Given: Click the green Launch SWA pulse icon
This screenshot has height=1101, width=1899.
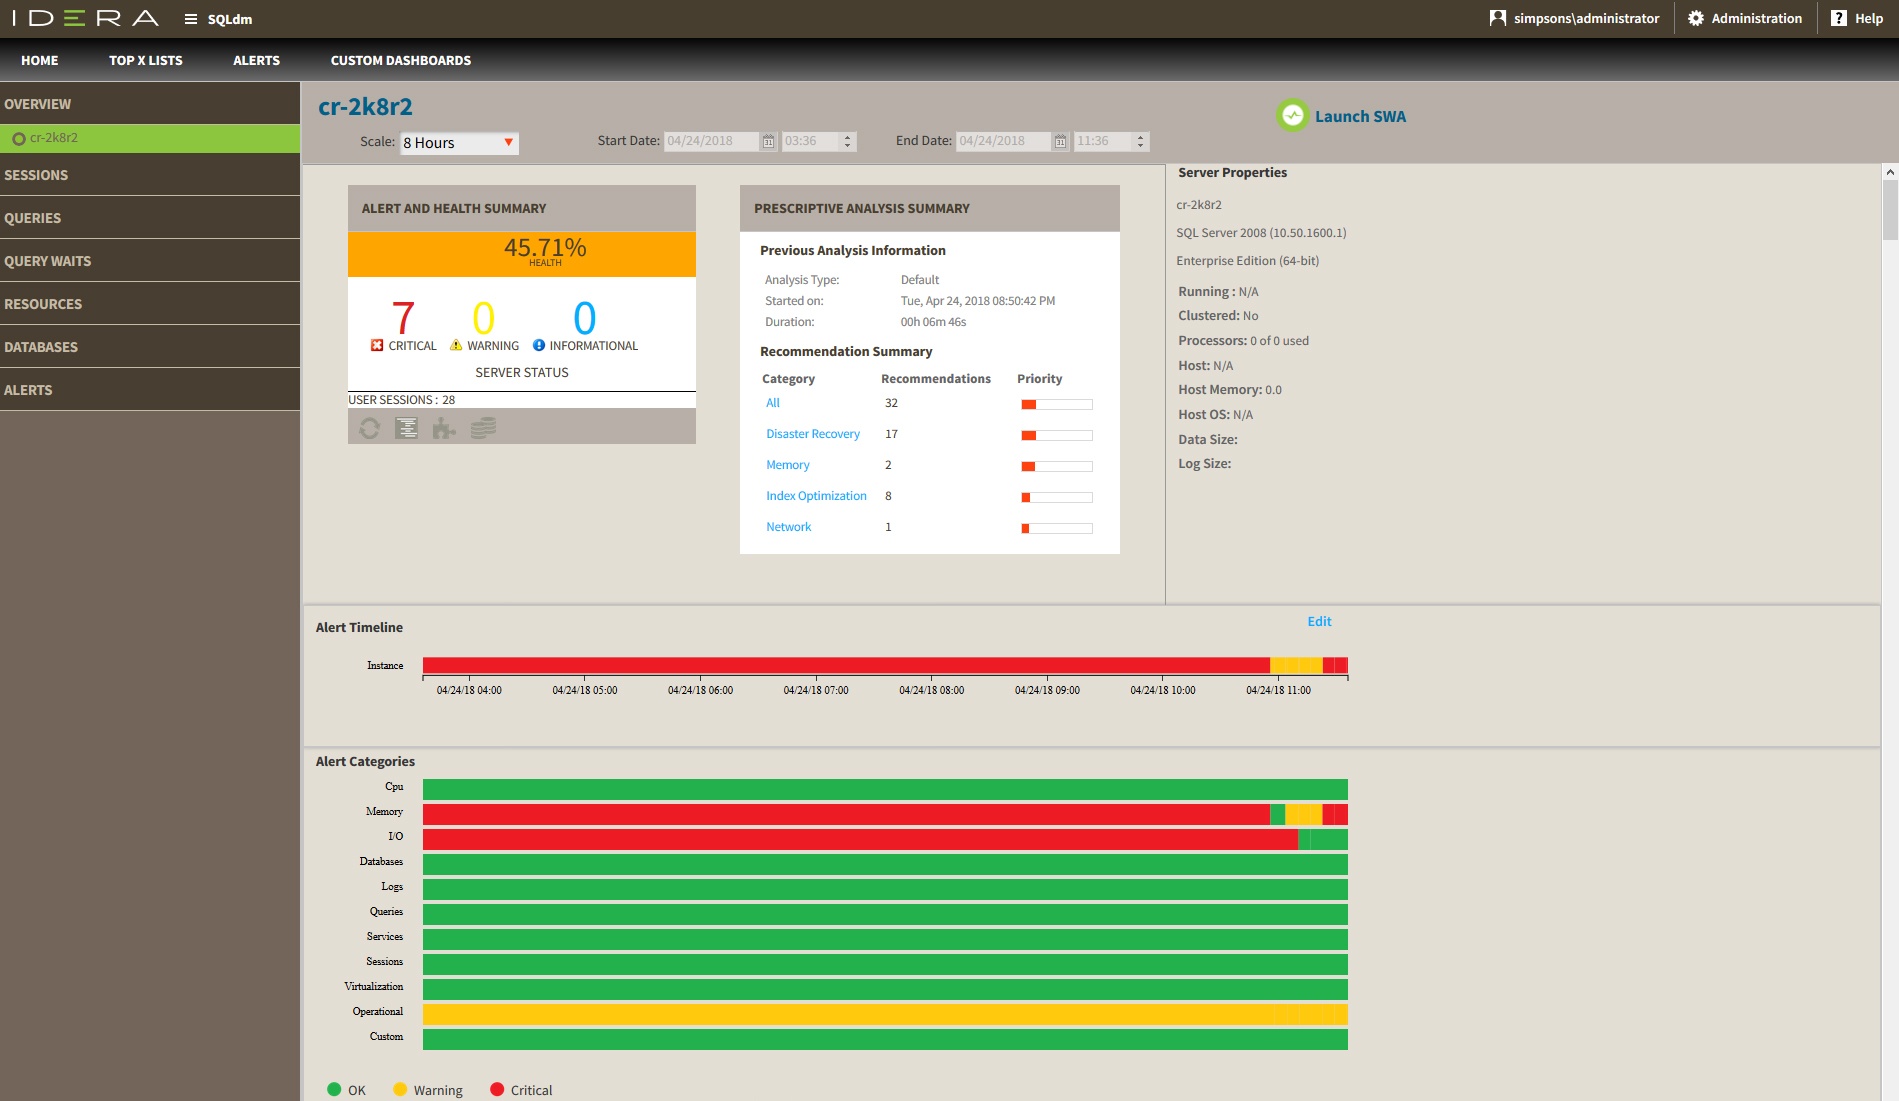Looking at the screenshot, I should [x=1292, y=116].
